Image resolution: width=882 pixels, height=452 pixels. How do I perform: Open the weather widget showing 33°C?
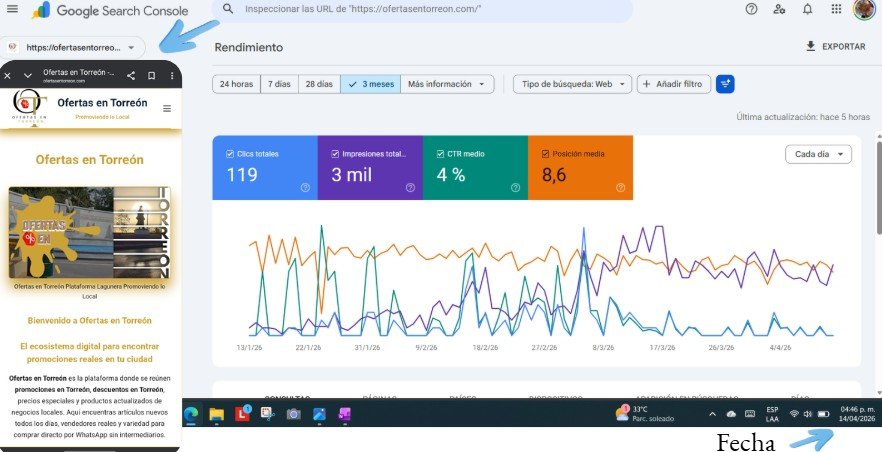point(645,414)
